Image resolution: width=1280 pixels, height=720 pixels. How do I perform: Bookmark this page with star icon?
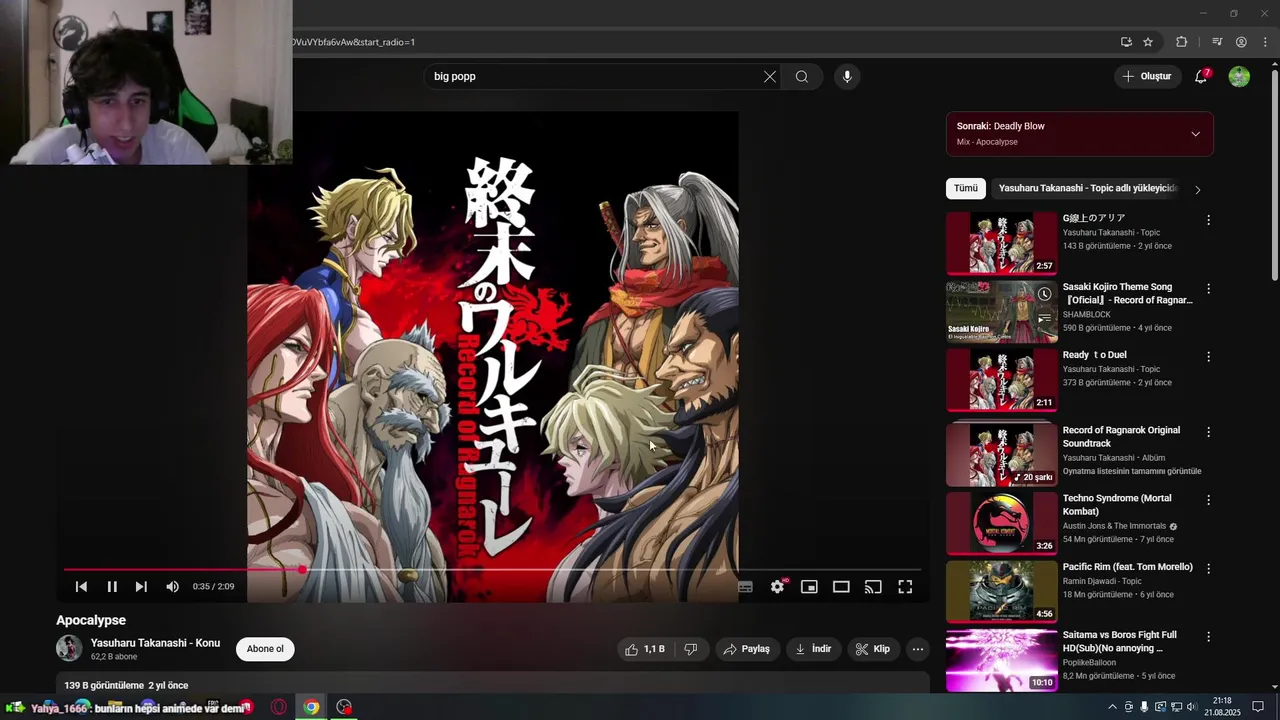tap(1148, 42)
